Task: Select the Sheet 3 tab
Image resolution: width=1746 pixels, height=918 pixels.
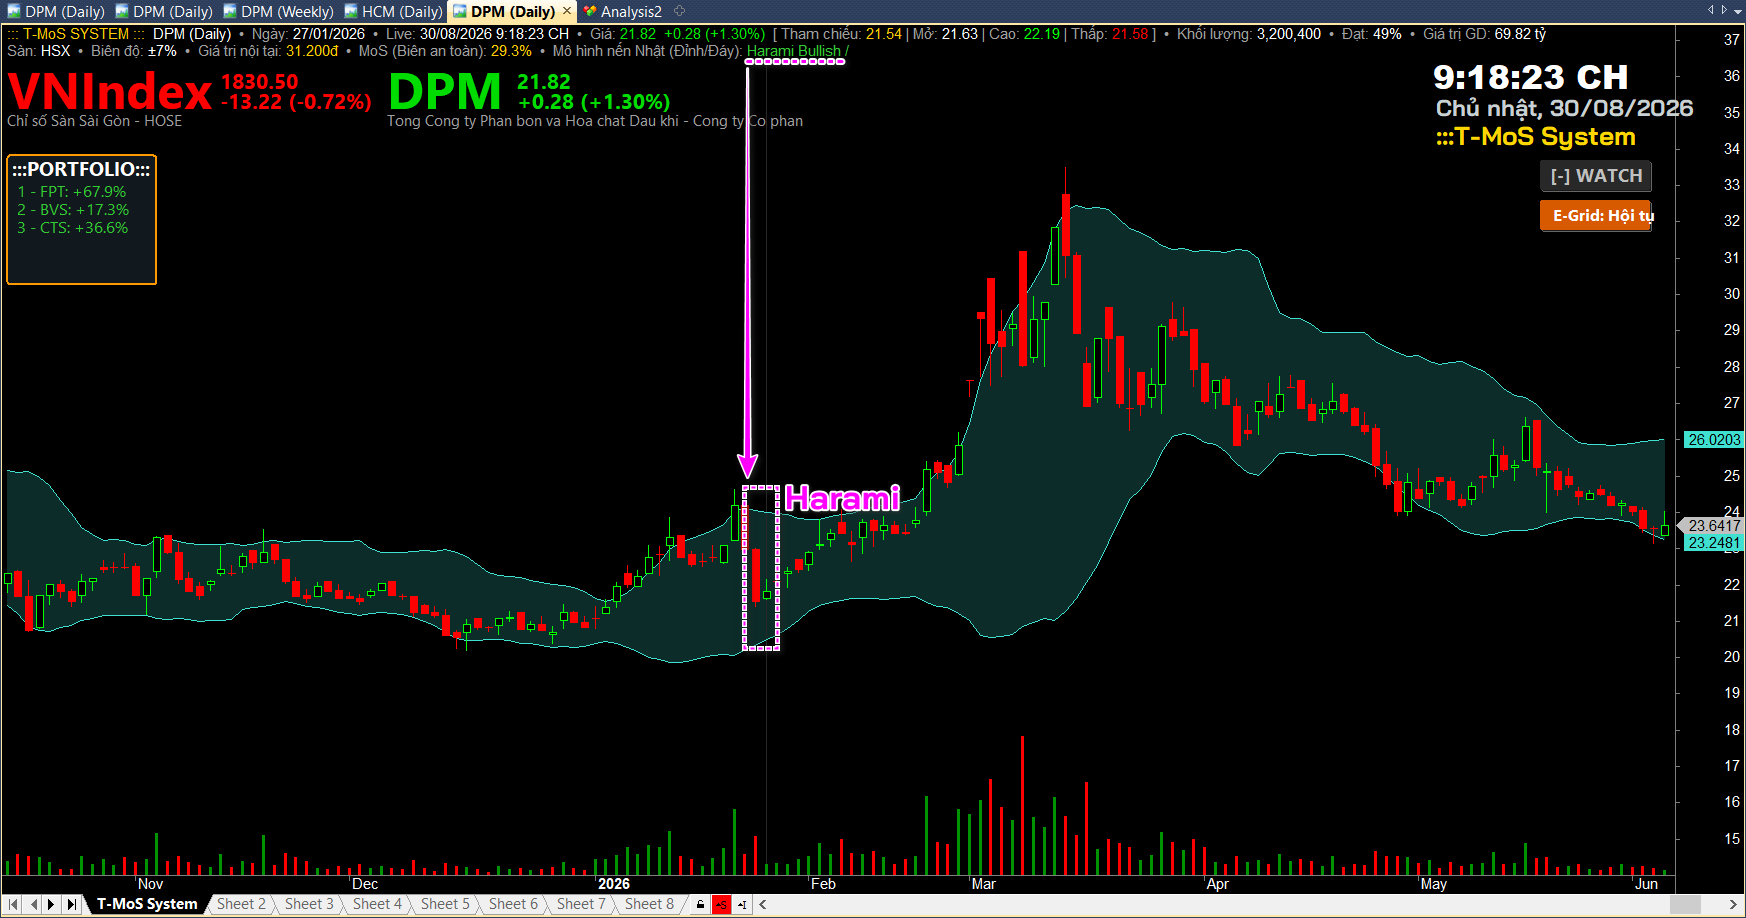Action: [x=309, y=904]
